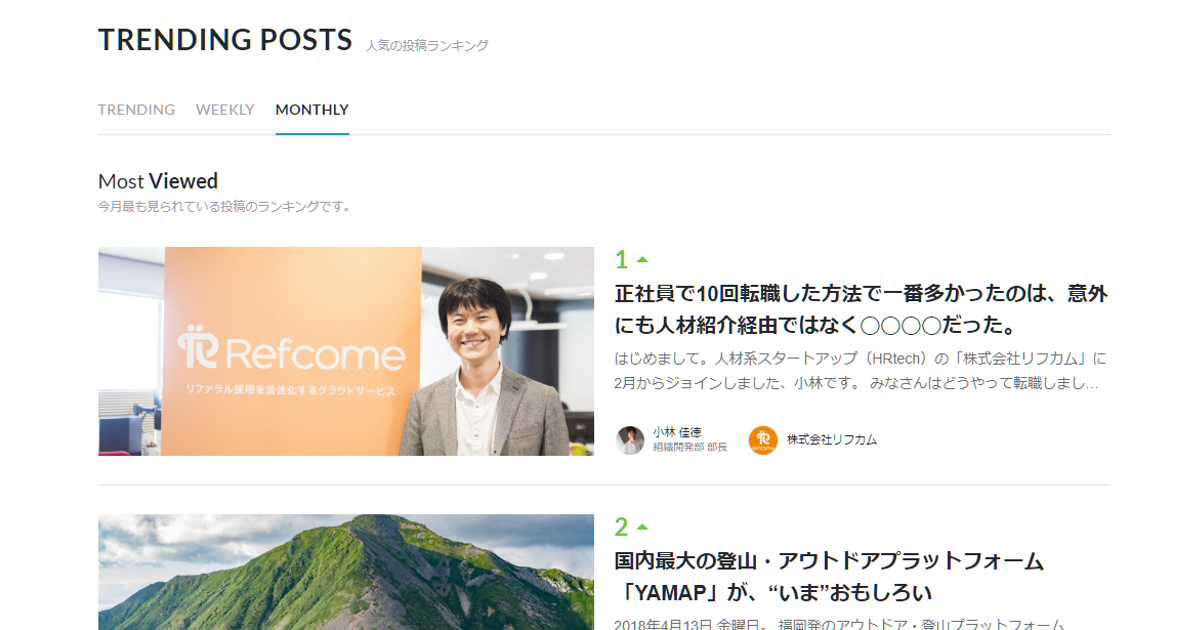
Task: Click the excerpt text starting はじめまして。人材系スタートアップ
Action: pos(860,370)
